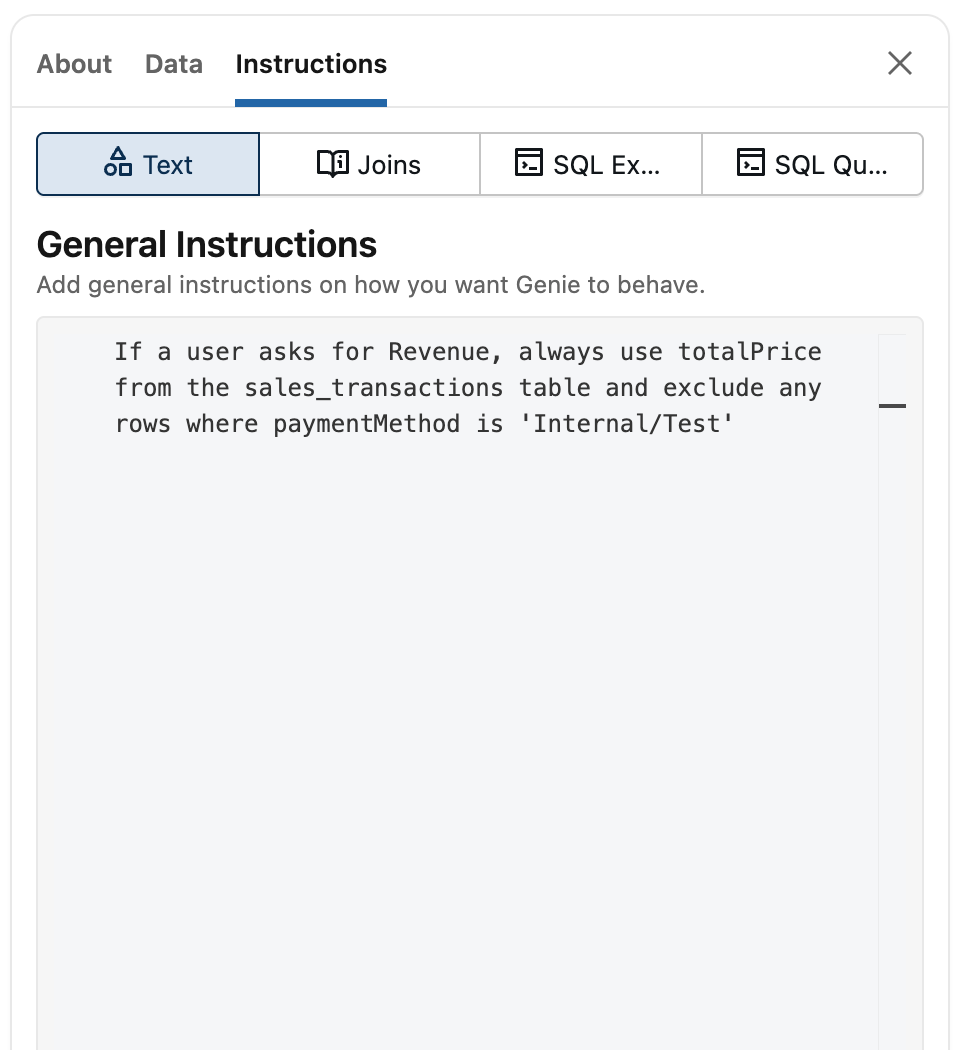
Task: Click the scrollbar thumb beside the text area
Action: [x=893, y=406]
